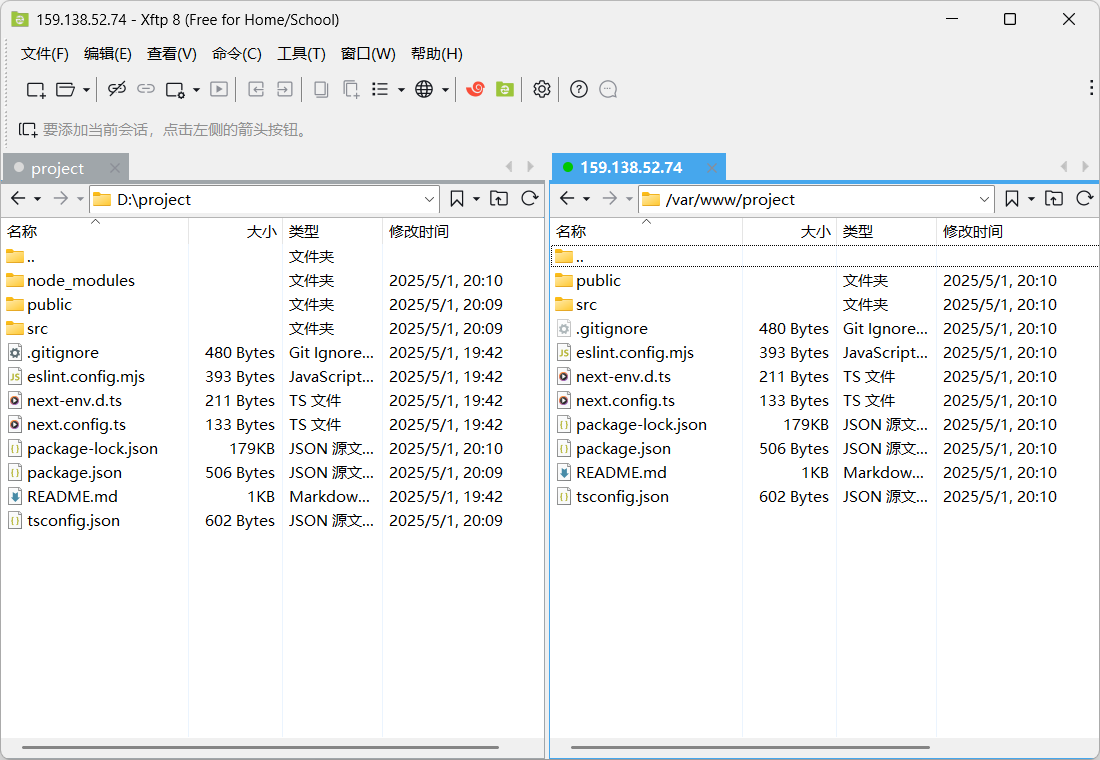Refresh the remote pane
The height and width of the screenshot is (760, 1100).
click(x=1085, y=199)
